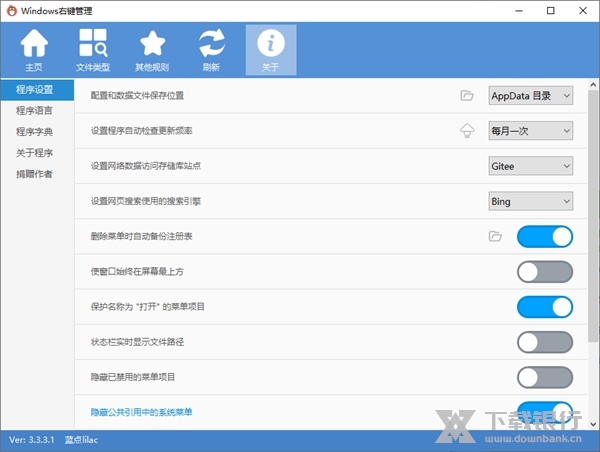Open the 主页 home icon
Image resolution: width=600 pixels, height=452 pixels.
coord(34,50)
